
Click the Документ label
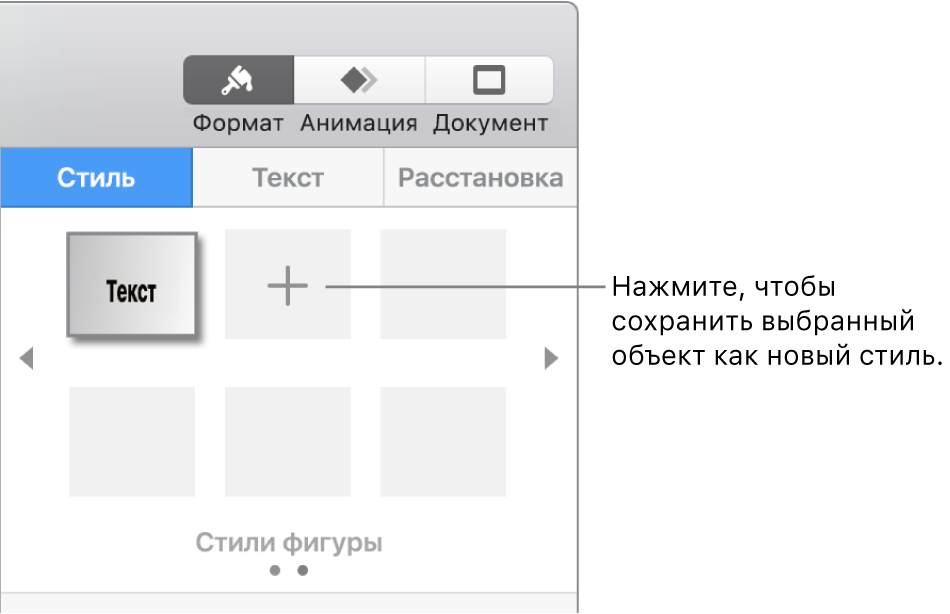tap(490, 124)
